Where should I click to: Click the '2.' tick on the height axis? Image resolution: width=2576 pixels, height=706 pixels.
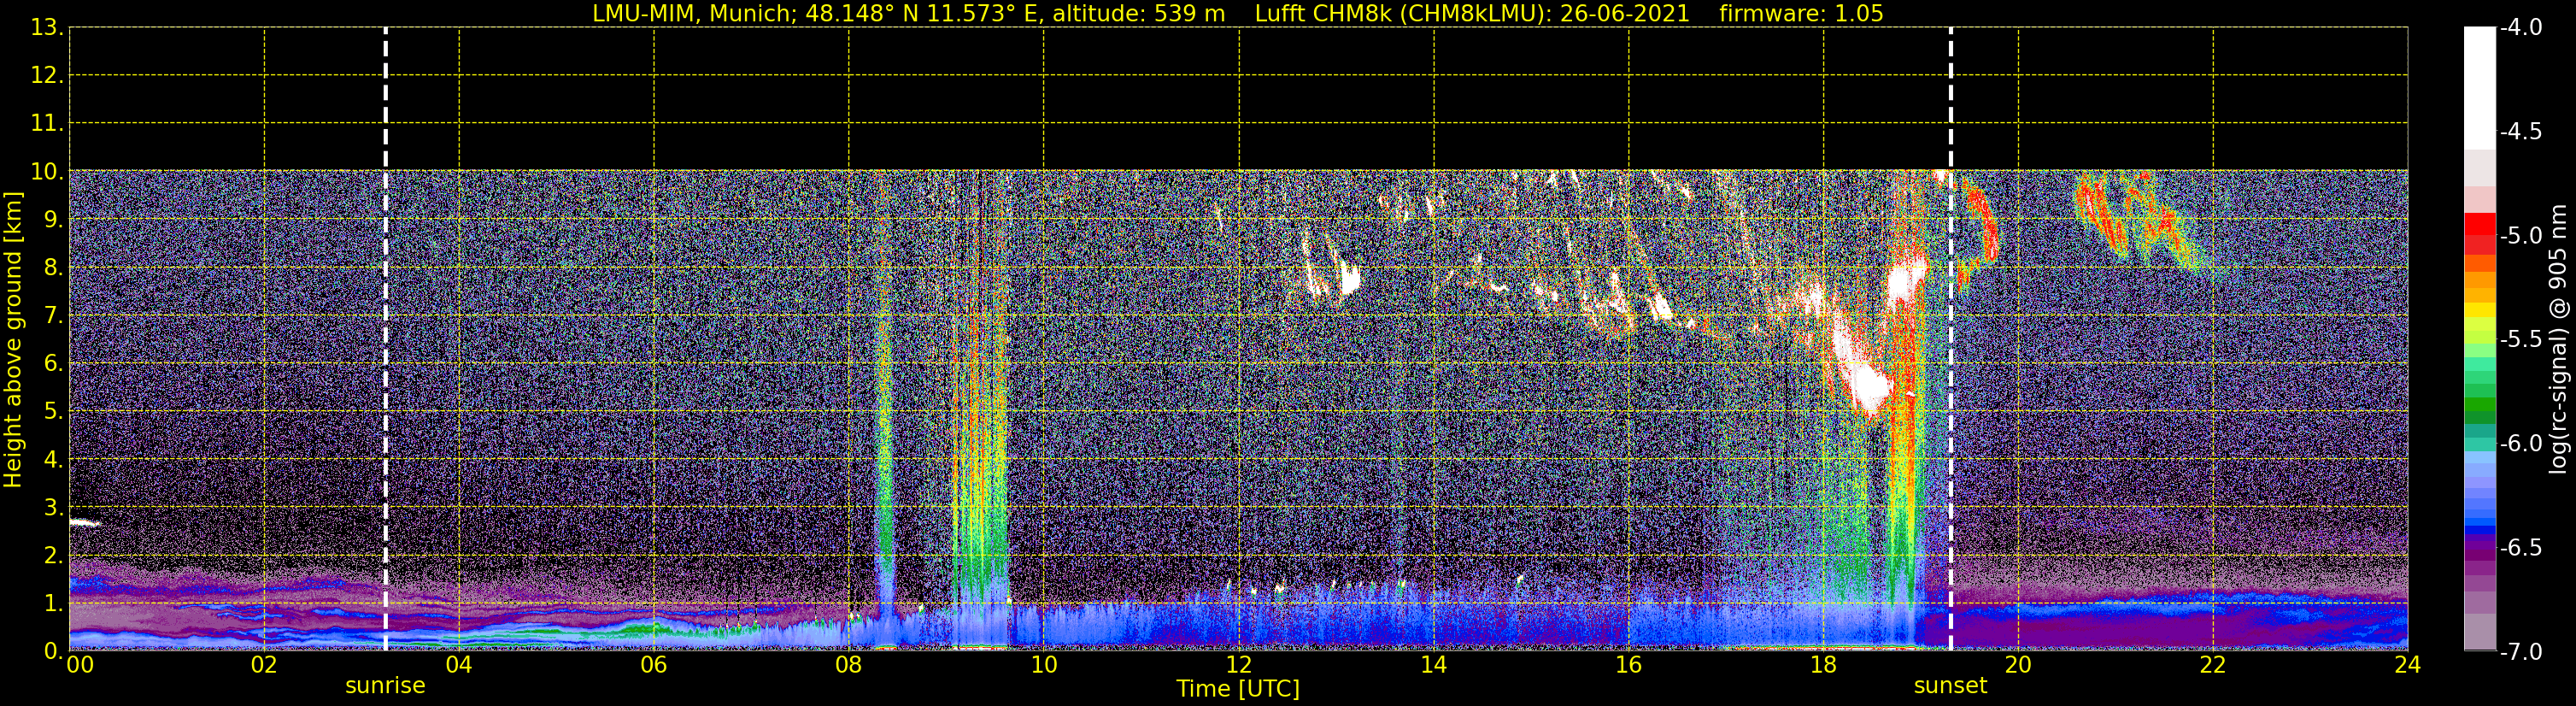point(53,556)
